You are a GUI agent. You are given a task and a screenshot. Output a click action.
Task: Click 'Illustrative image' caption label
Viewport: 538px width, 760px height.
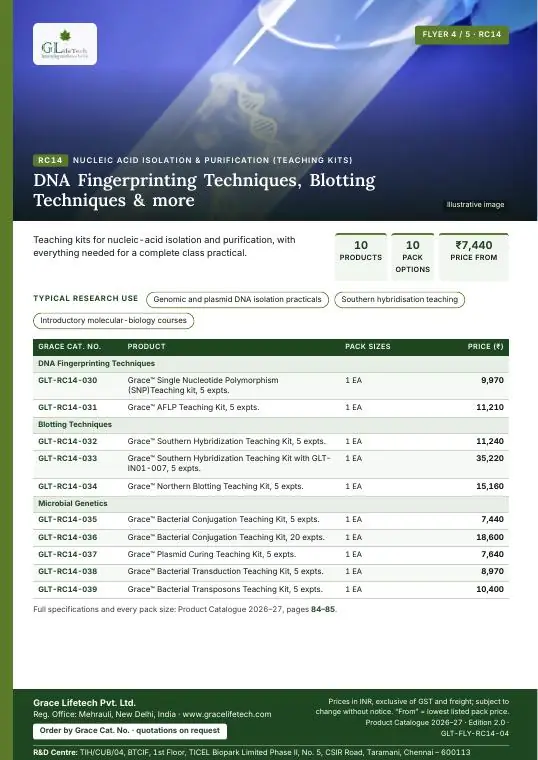coord(475,205)
